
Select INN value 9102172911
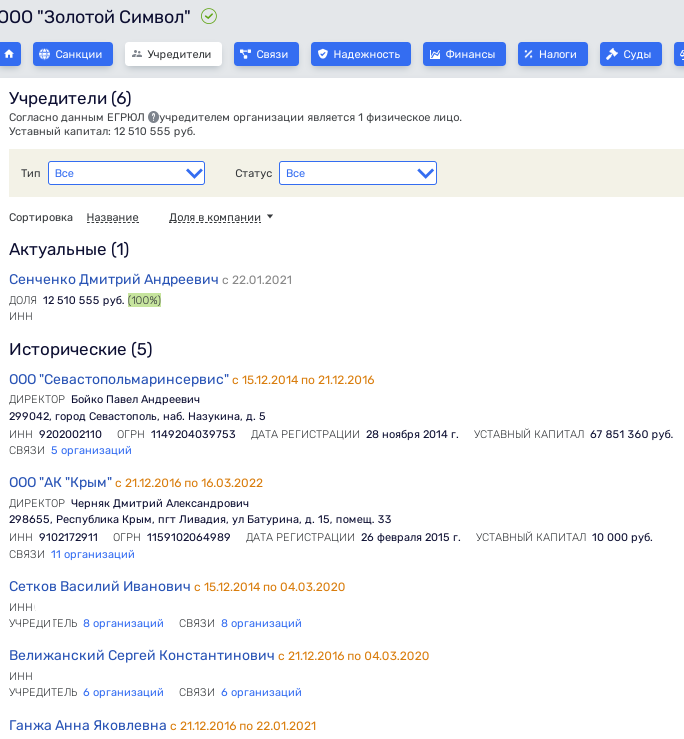point(68,537)
